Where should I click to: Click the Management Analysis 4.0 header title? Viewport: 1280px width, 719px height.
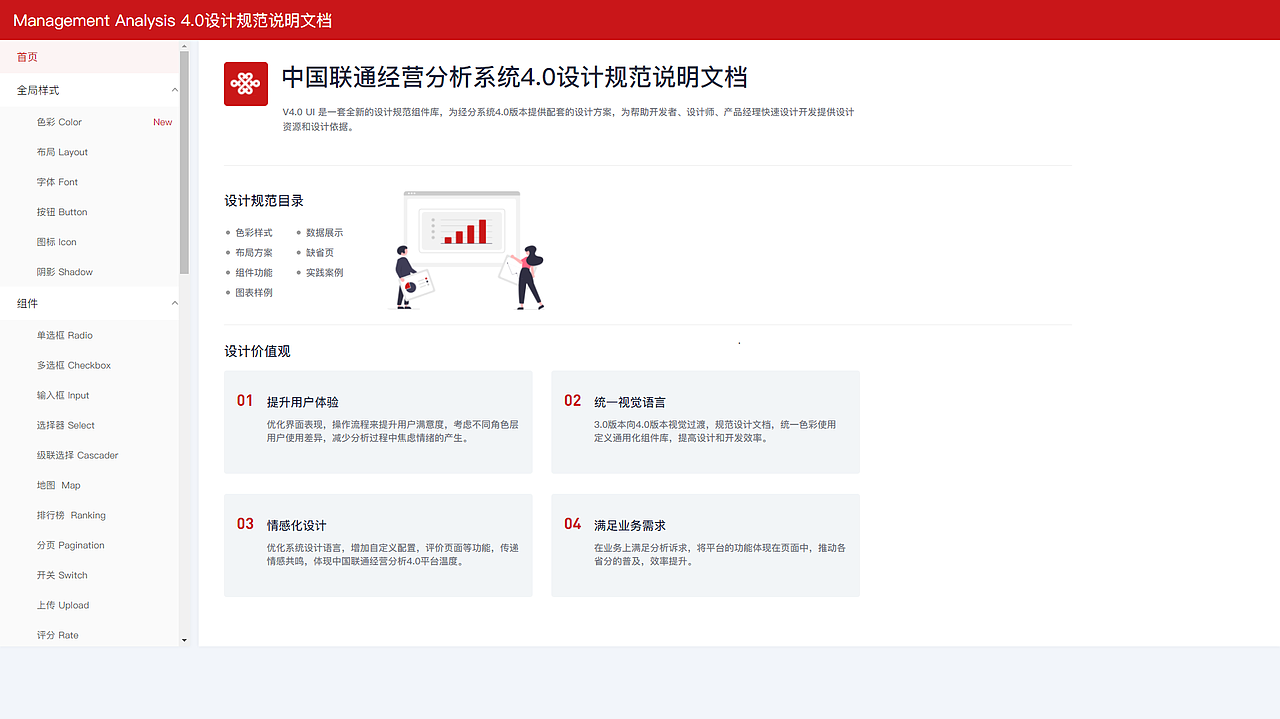click(172, 21)
